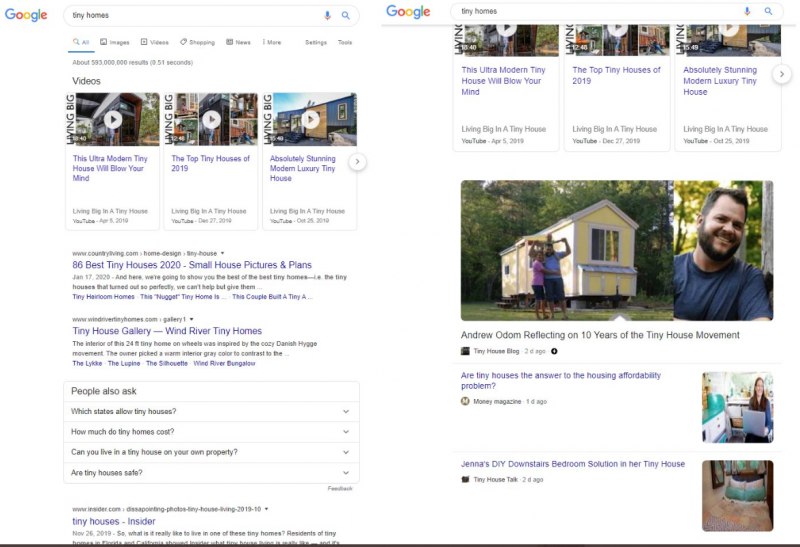Expand 'Can you live in a tiny house on your own property?'

211,452
